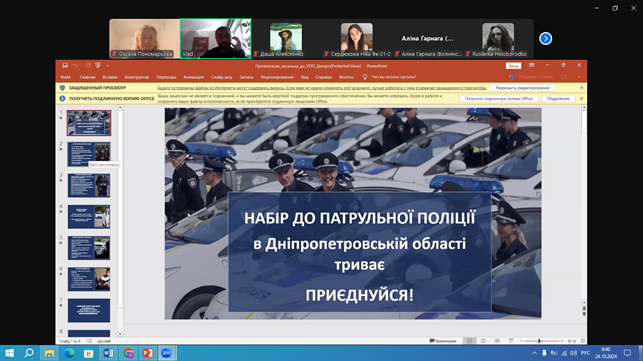The width and height of the screenshot is (643, 361).
Task: Click the Redo icon in quick access toolbar
Action: tap(88, 66)
